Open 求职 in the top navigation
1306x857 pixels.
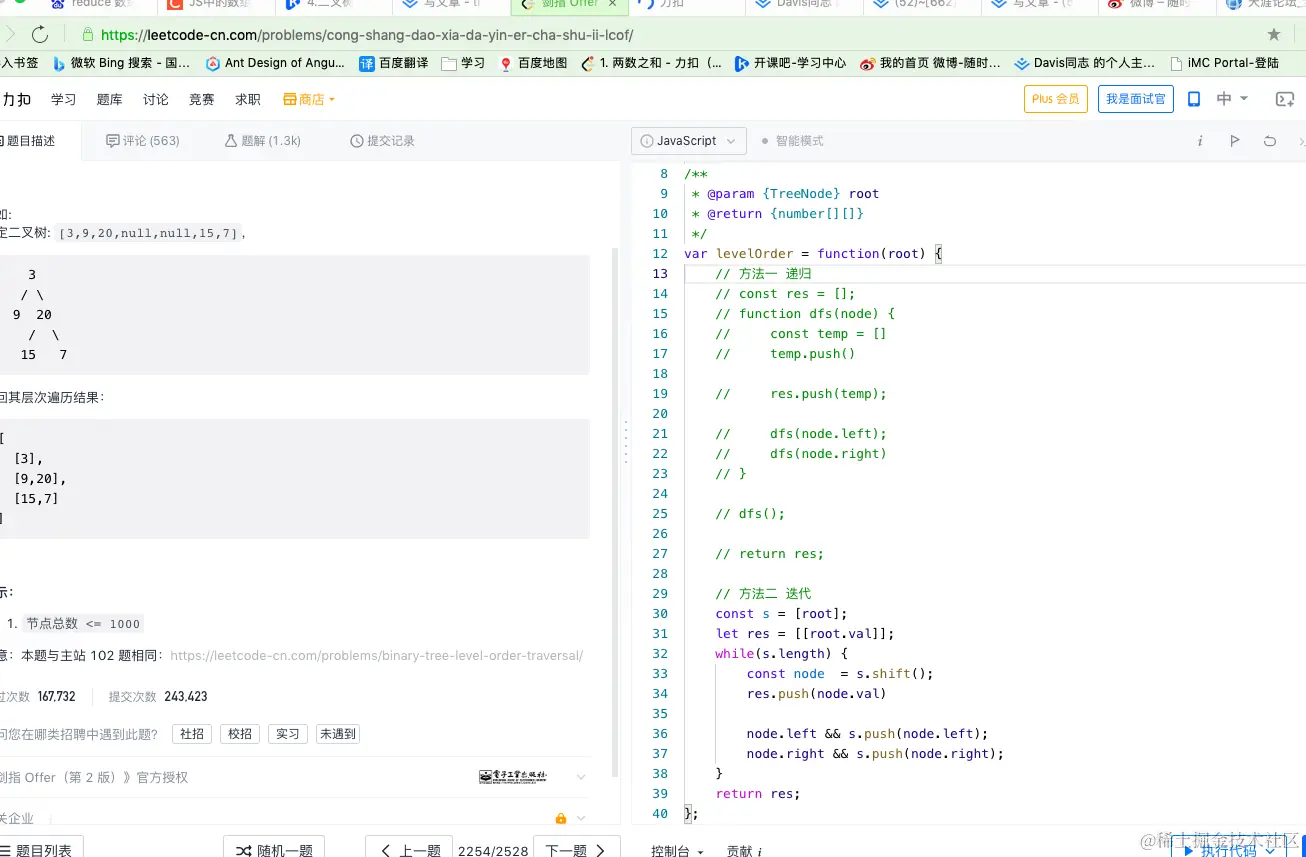point(248,99)
